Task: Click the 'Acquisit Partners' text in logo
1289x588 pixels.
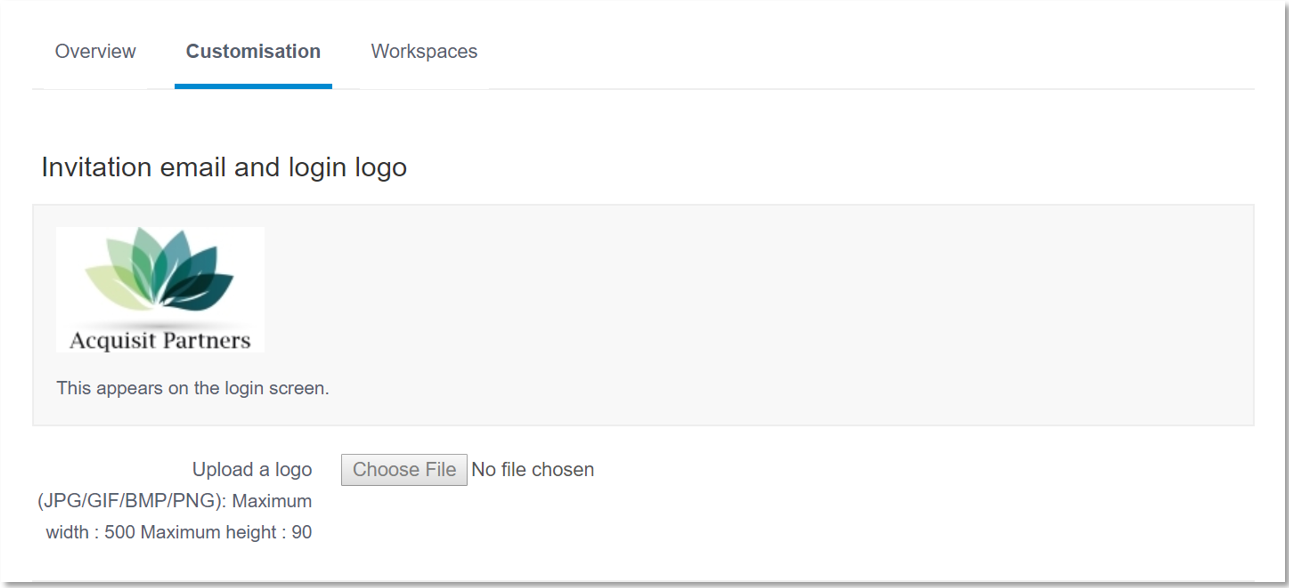Action: click(160, 340)
